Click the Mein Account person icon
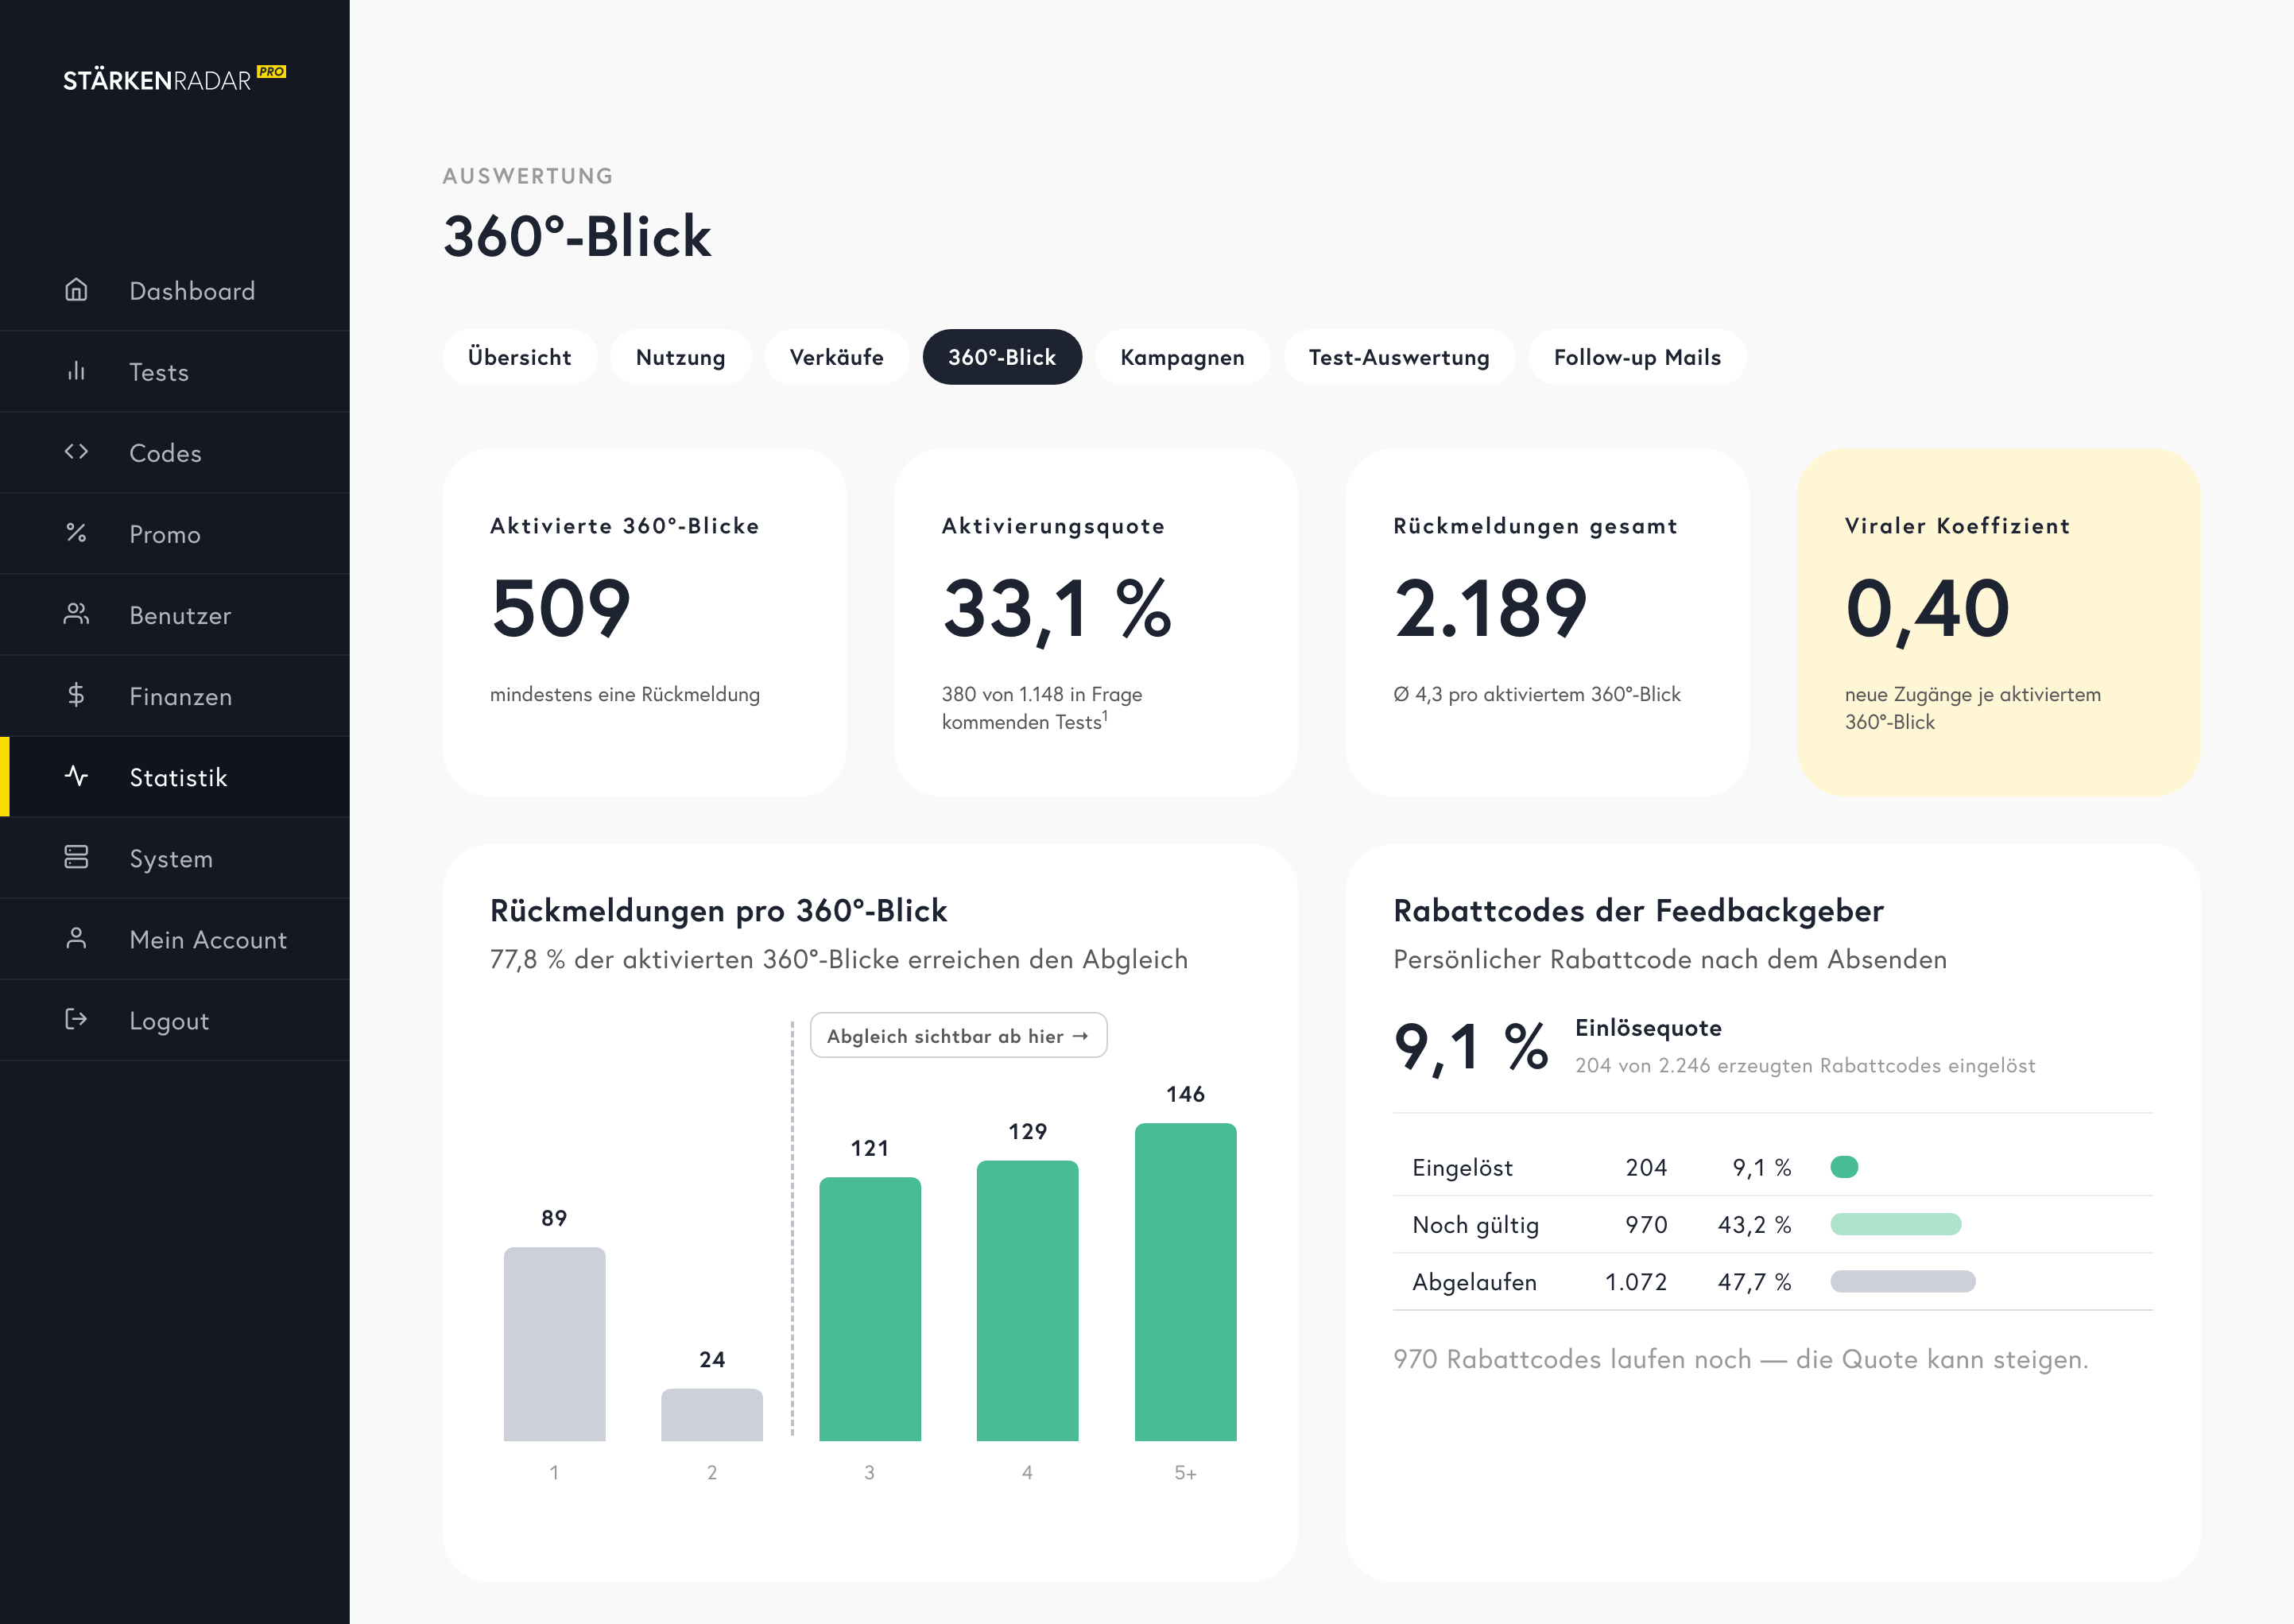The image size is (2294, 1624). [x=76, y=938]
